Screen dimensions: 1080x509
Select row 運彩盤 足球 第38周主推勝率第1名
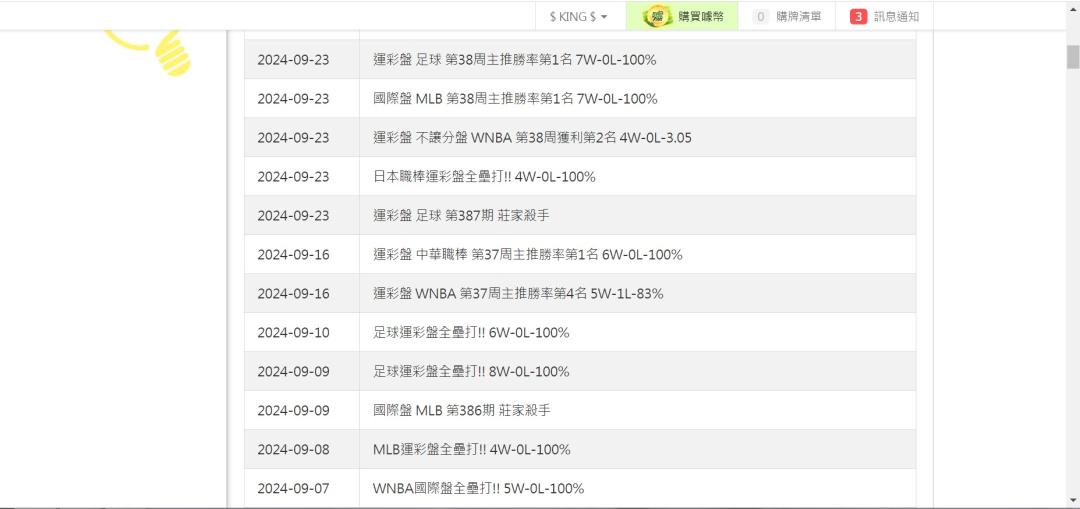click(x=580, y=59)
